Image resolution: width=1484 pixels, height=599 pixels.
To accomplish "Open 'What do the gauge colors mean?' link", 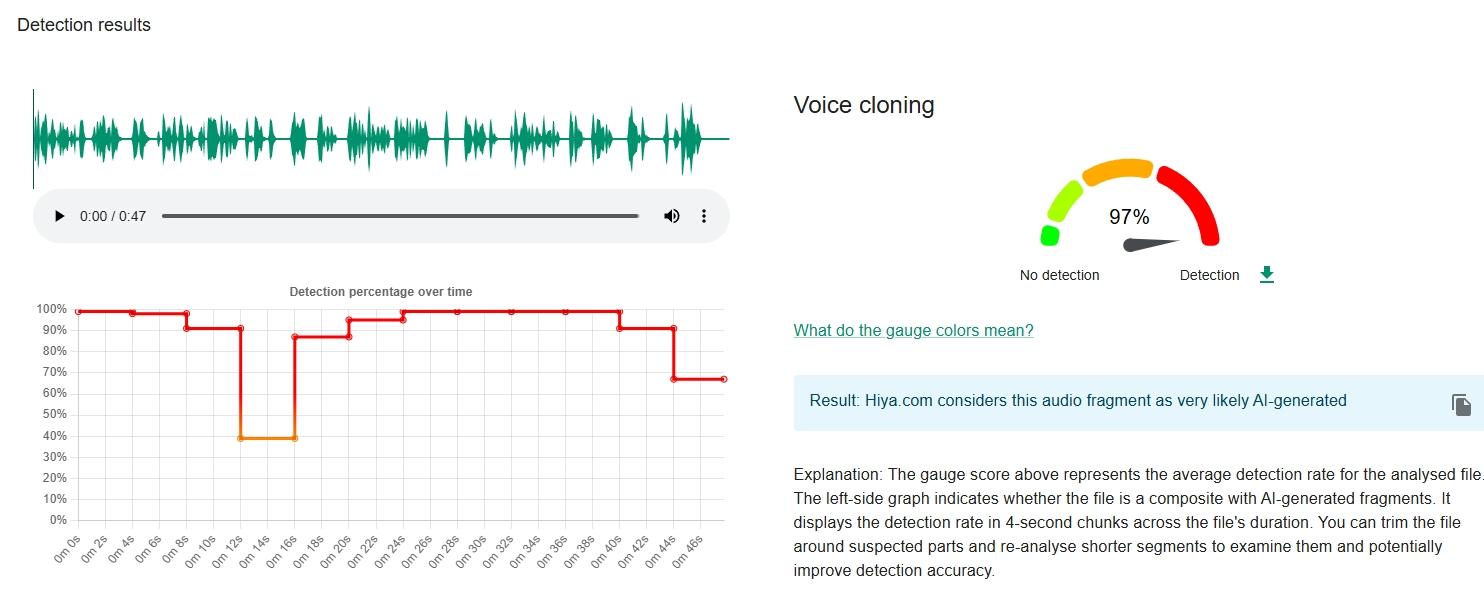I will (x=913, y=330).
